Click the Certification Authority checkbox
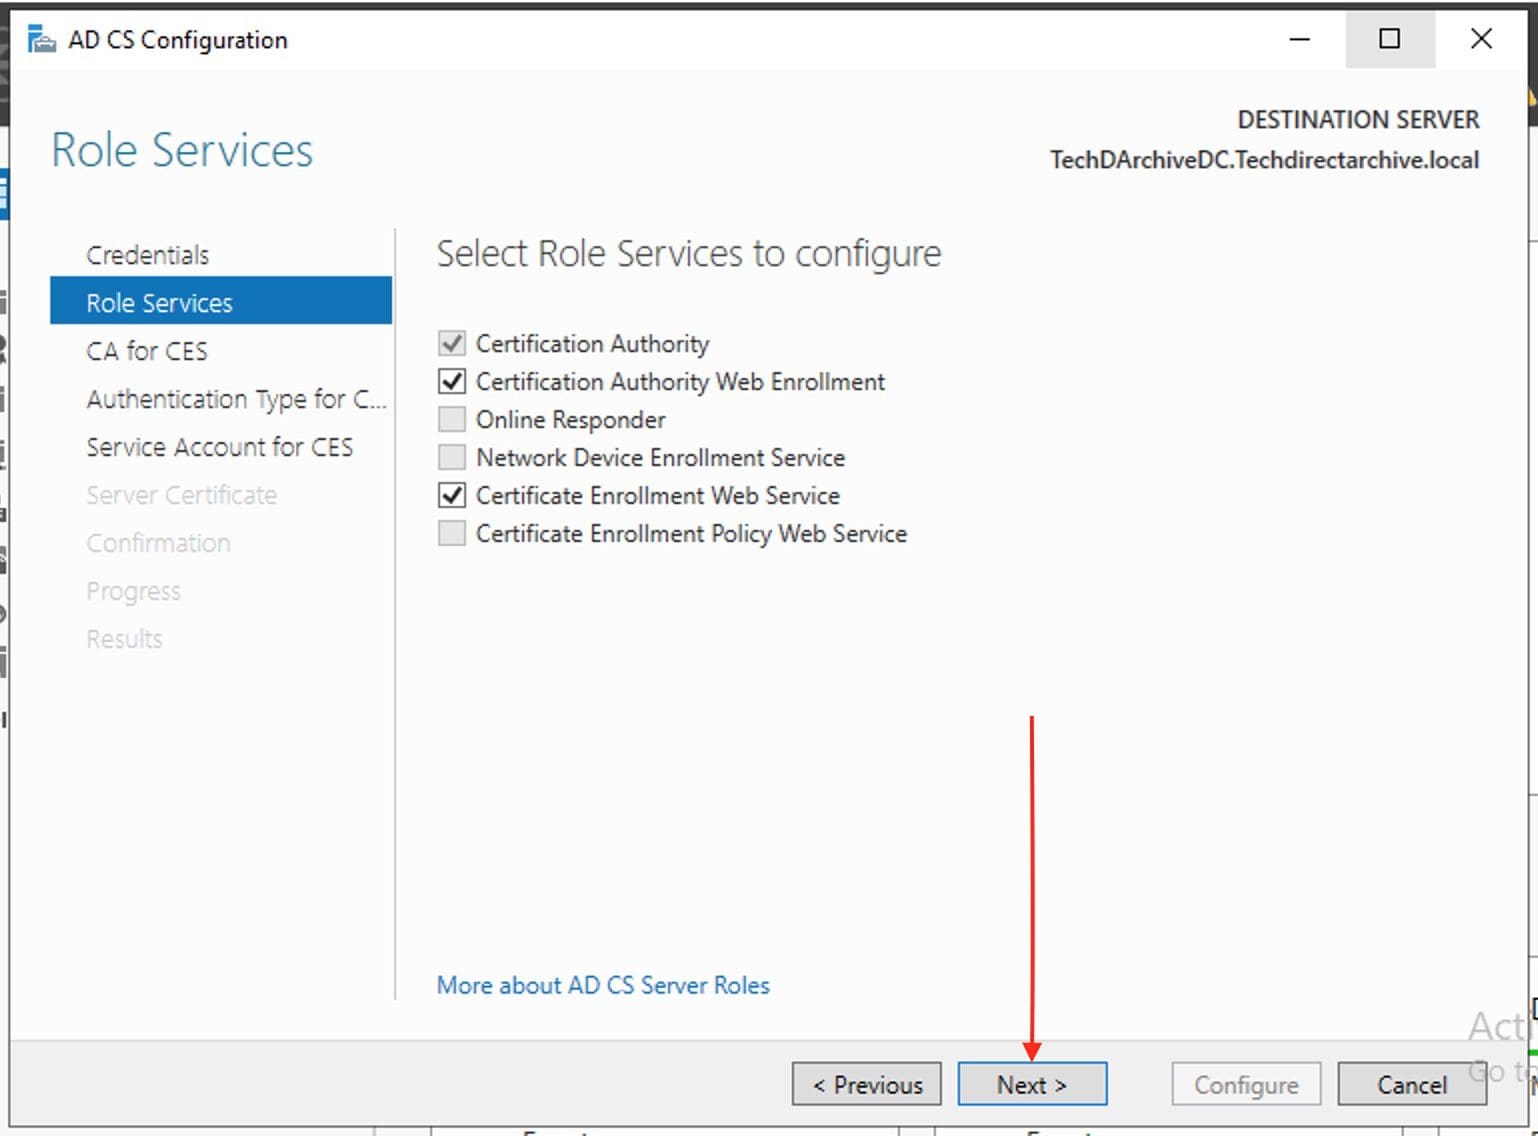This screenshot has height=1136, width=1538. pyautogui.click(x=452, y=344)
